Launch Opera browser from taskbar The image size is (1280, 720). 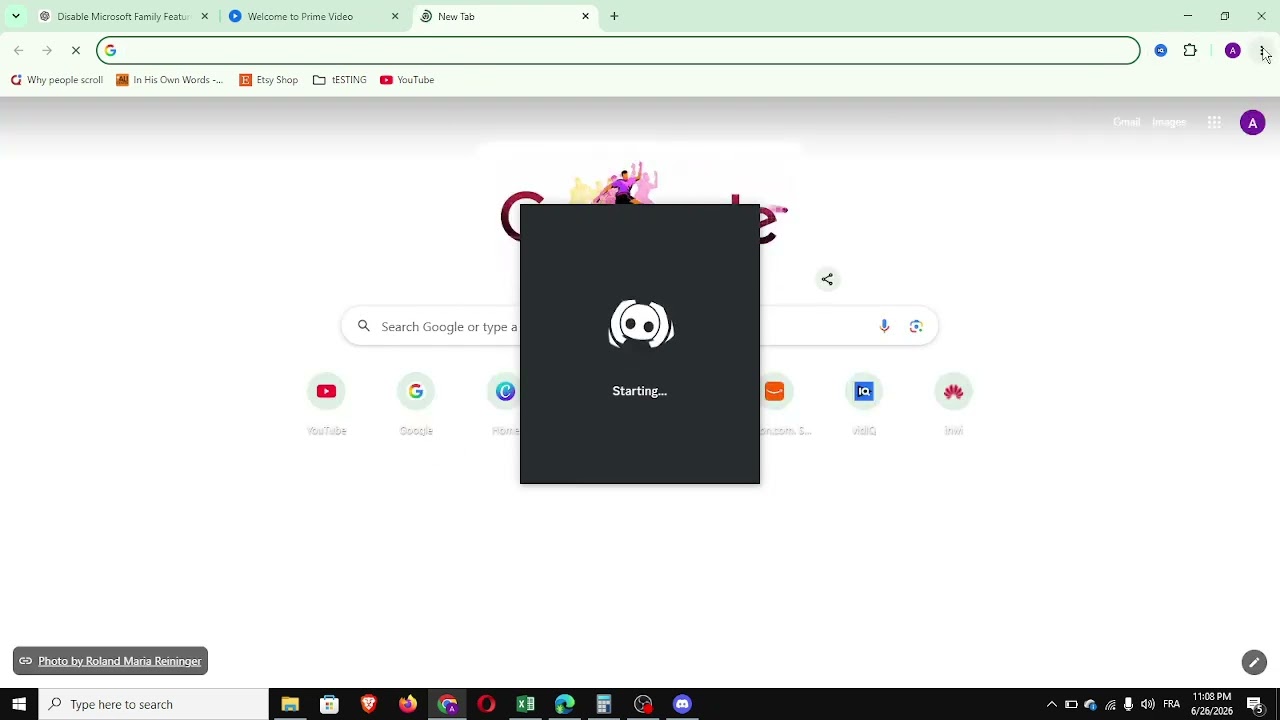point(486,704)
